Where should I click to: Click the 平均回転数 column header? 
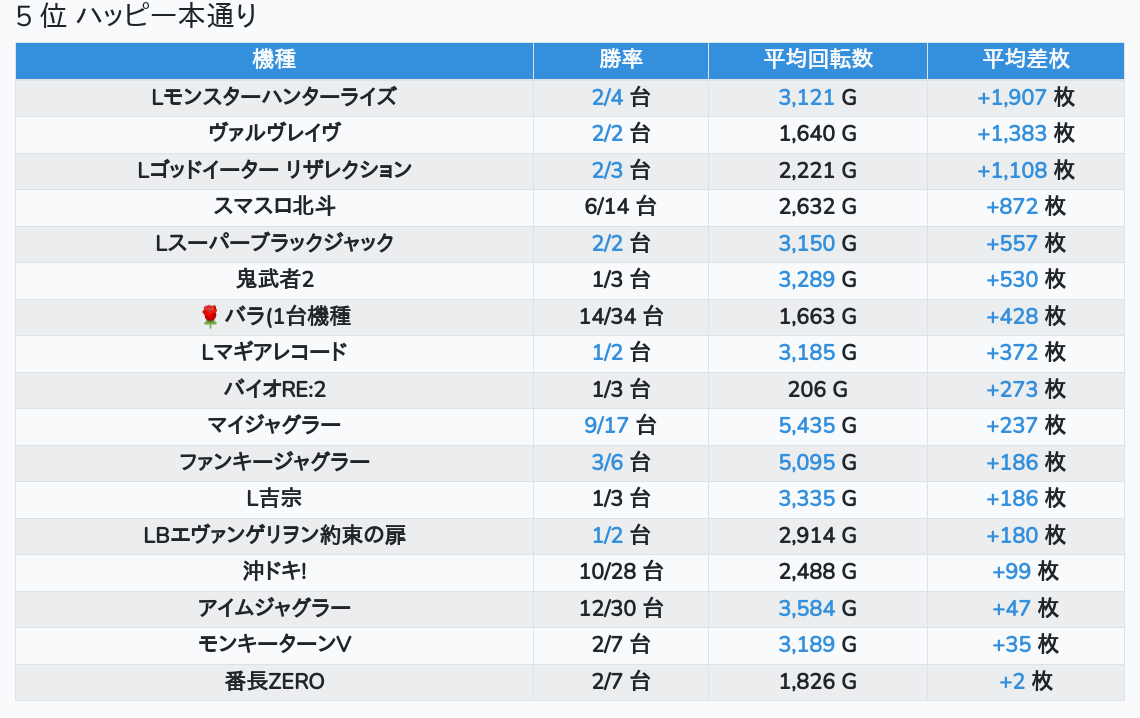[817, 59]
